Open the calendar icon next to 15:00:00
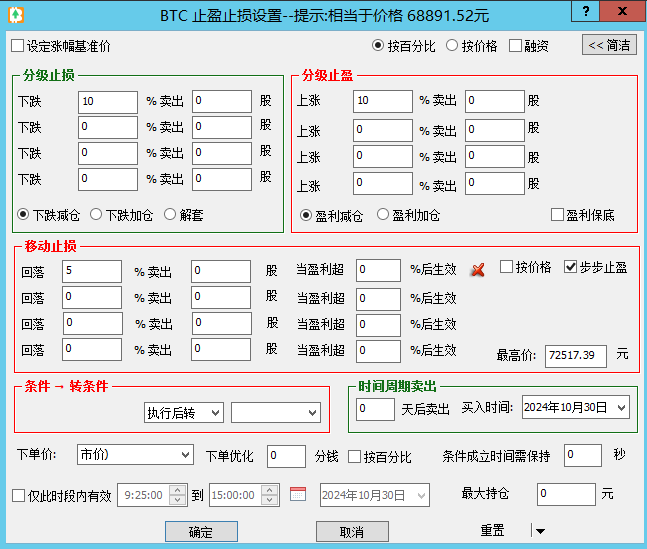This screenshot has width=647, height=549. (298, 494)
